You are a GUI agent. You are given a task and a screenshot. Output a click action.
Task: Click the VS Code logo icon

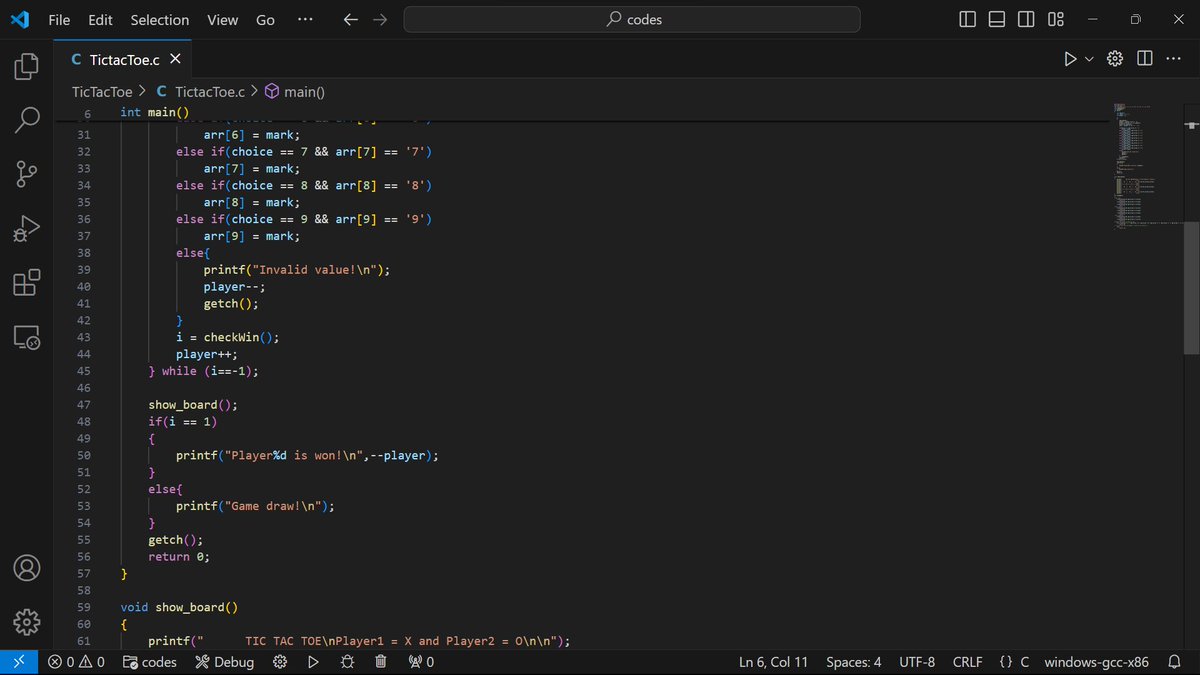tap(19, 20)
